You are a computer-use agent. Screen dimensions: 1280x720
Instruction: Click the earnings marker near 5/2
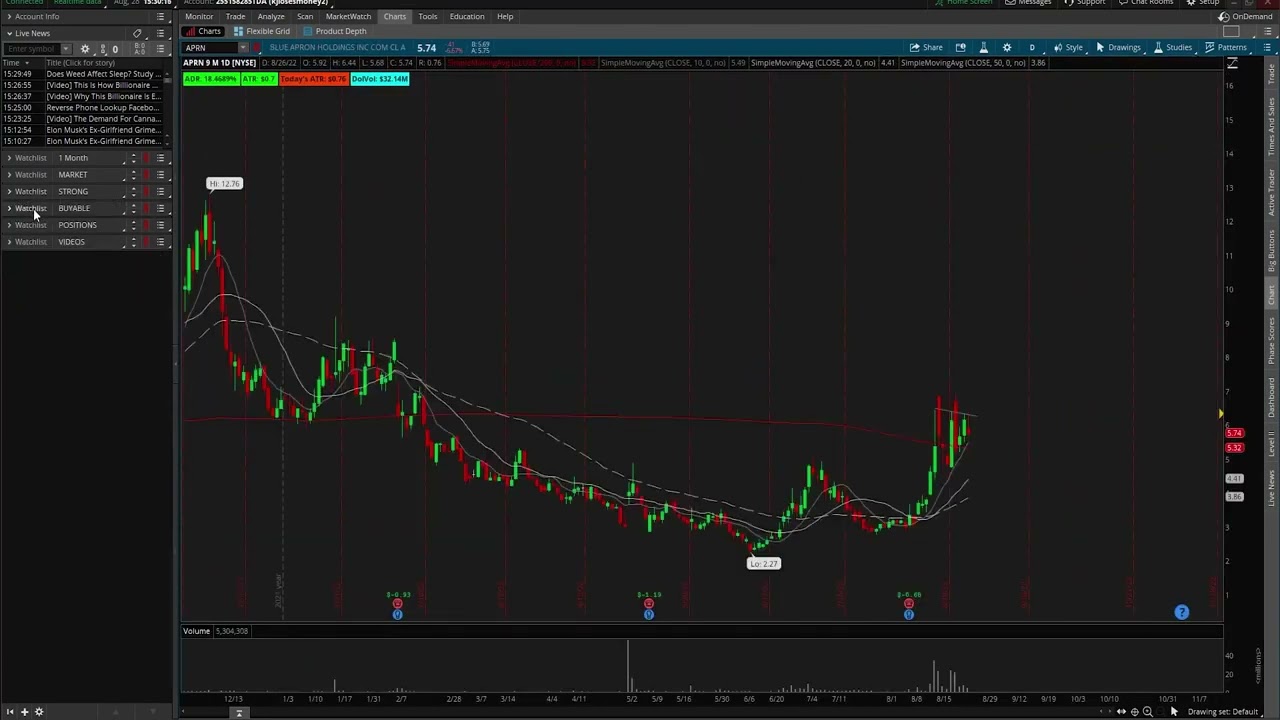[649, 604]
